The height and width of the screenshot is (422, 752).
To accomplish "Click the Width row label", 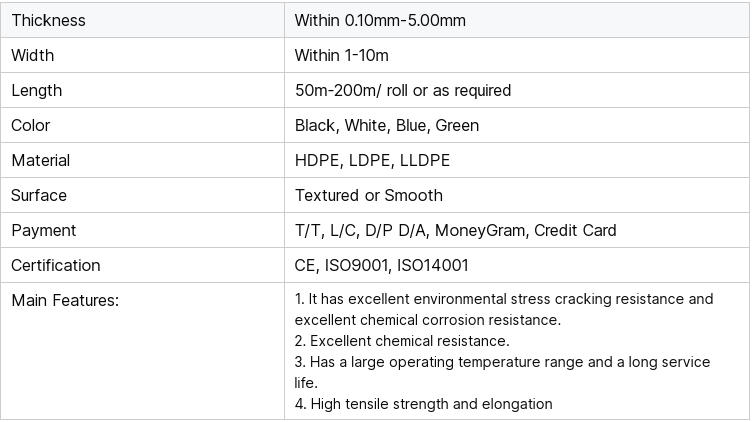I will (33, 55).
